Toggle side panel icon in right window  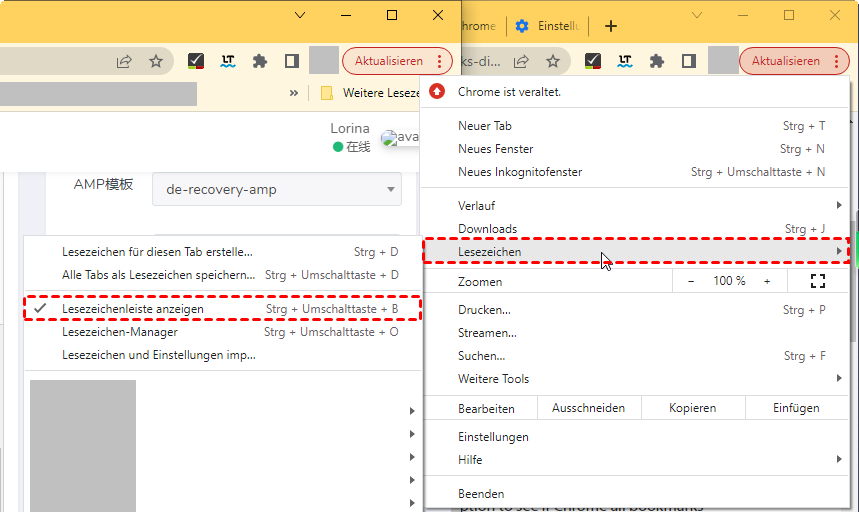coord(689,61)
